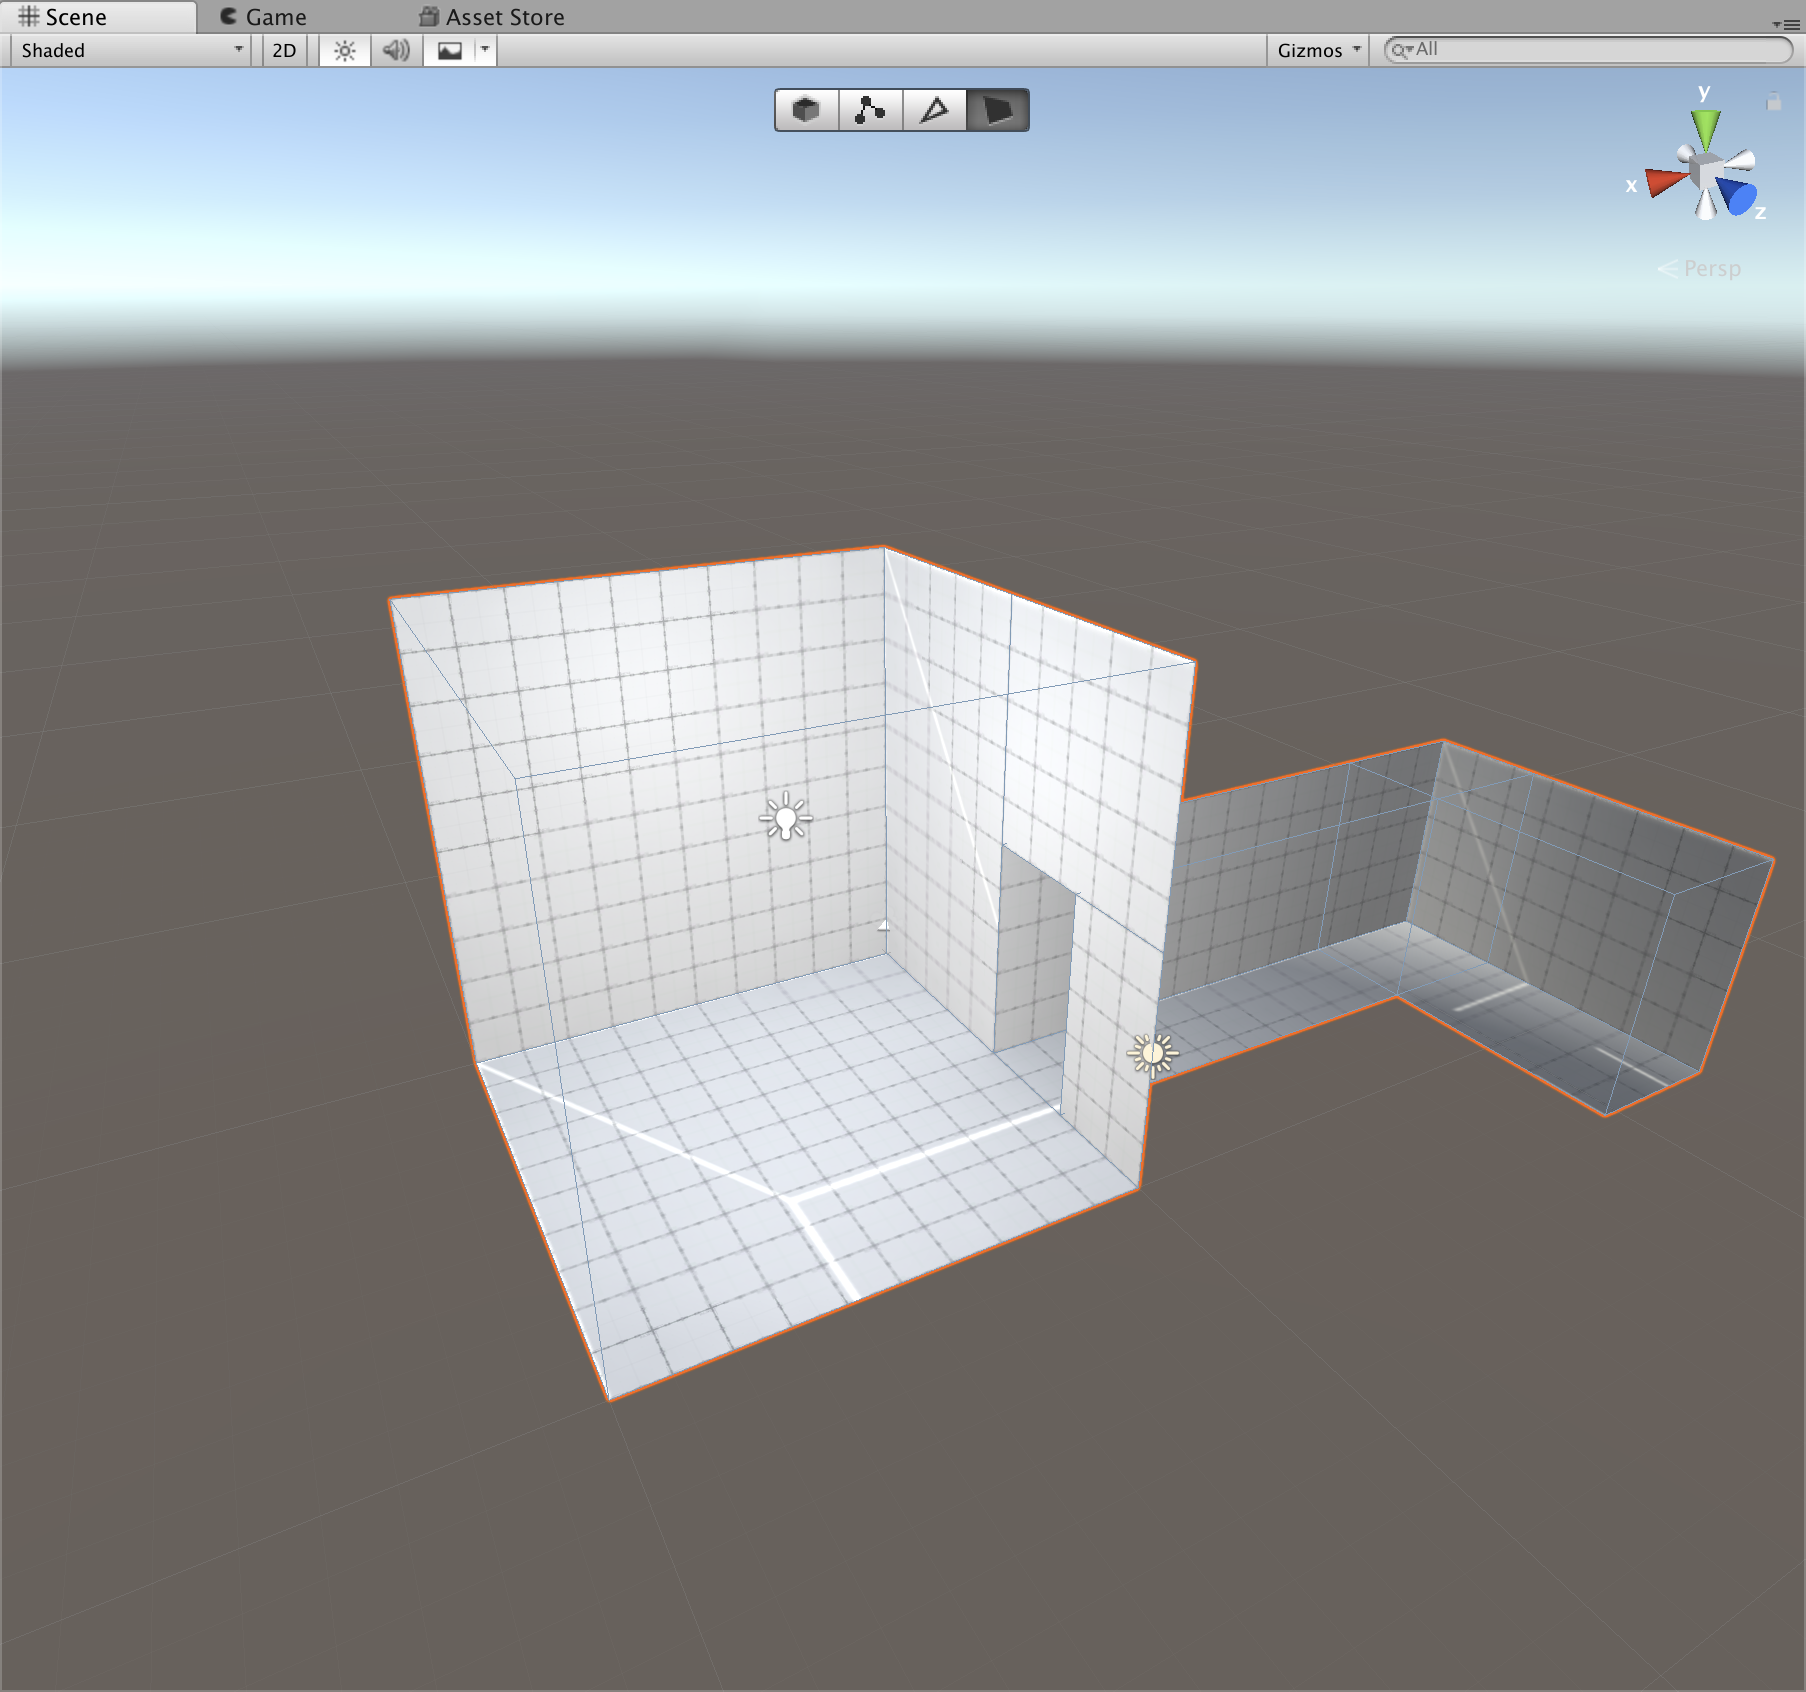Select the point light bulb gizmo

pyautogui.click(x=786, y=818)
